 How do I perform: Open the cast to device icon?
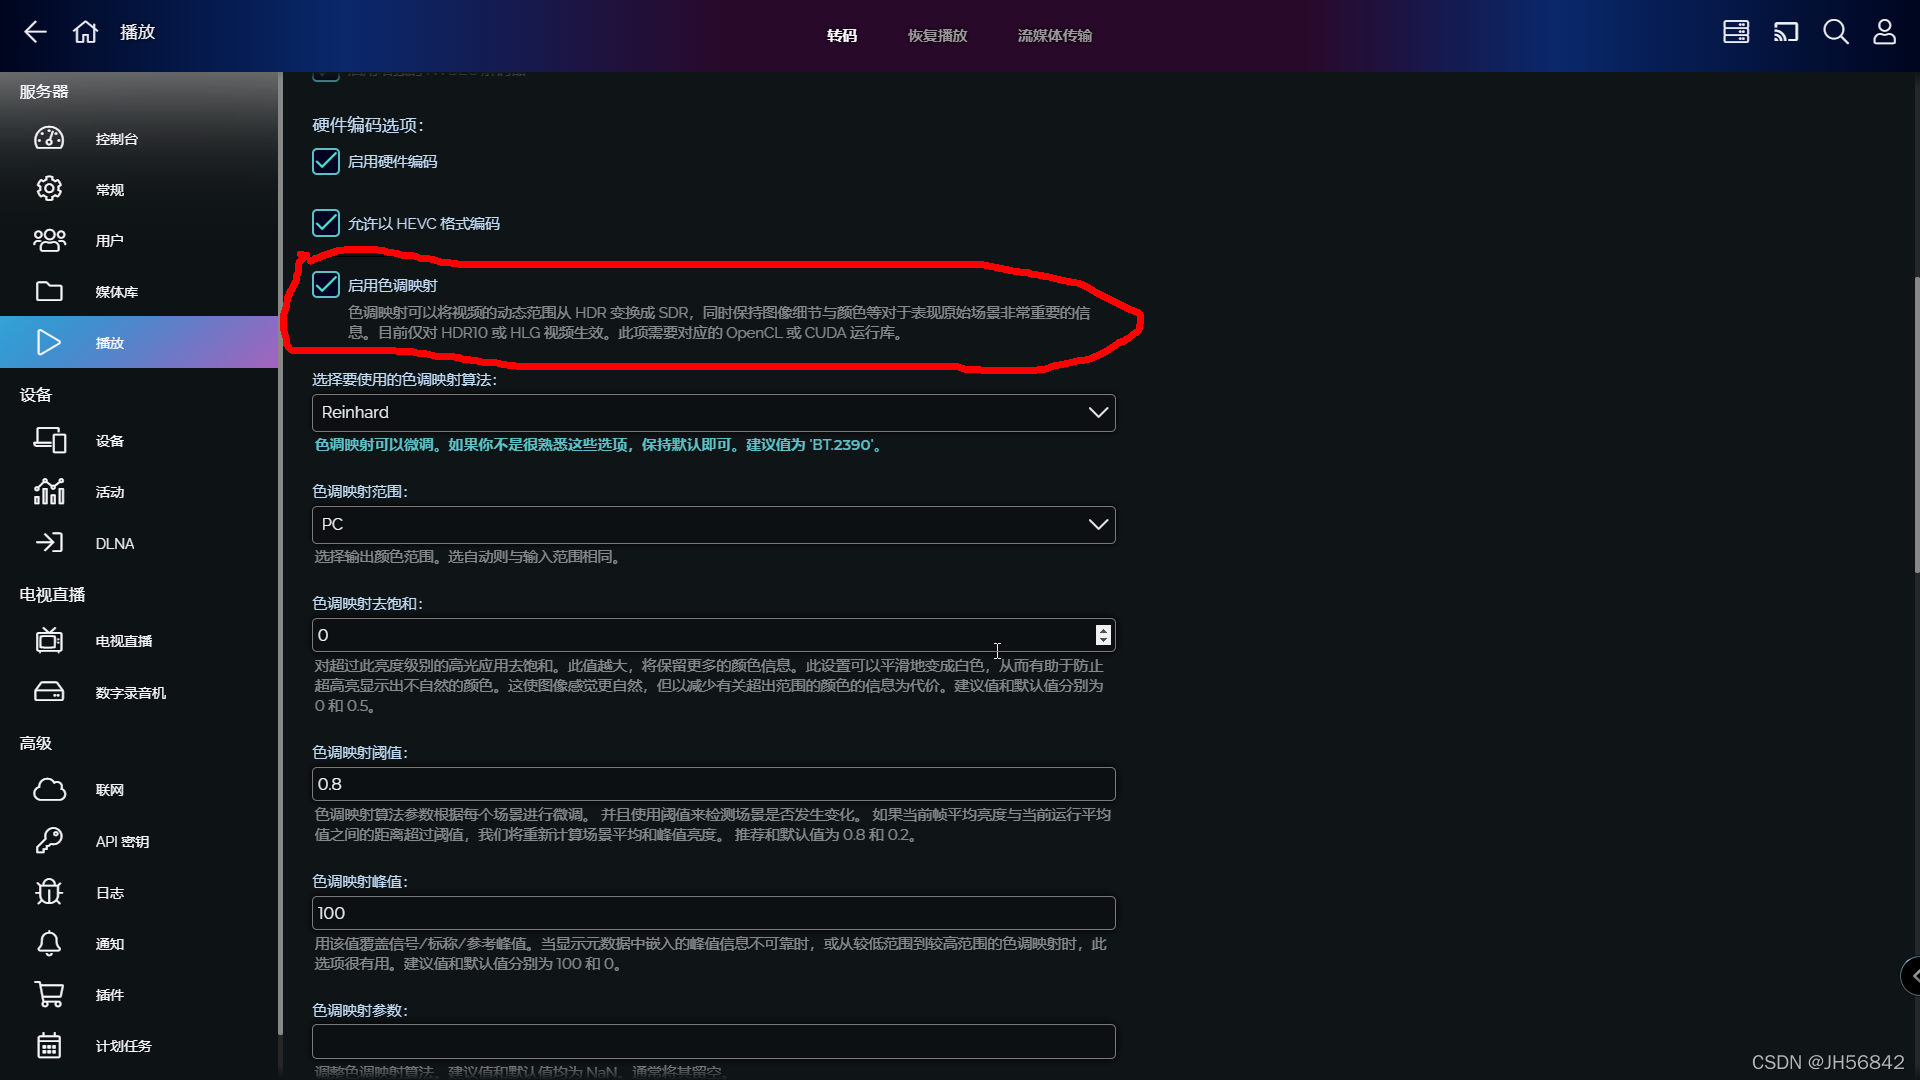pyautogui.click(x=1786, y=32)
